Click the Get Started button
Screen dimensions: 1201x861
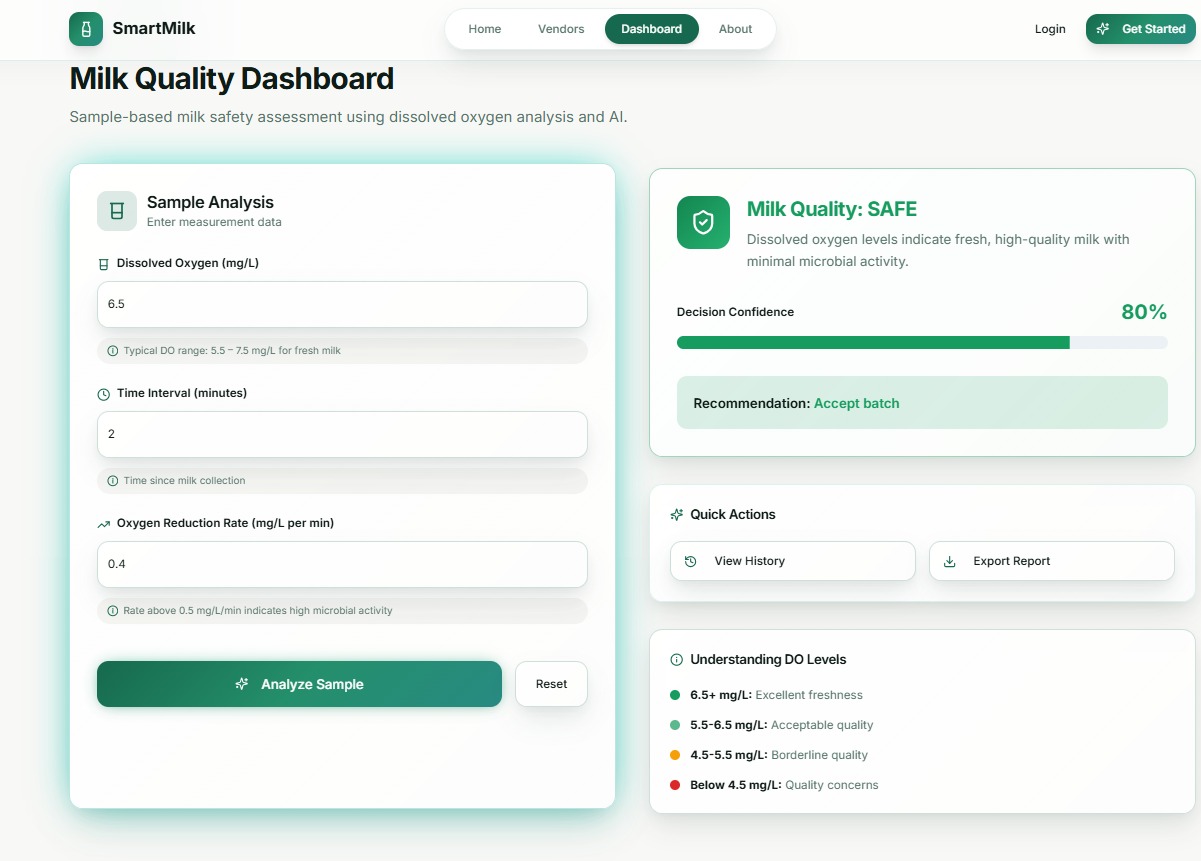pyautogui.click(x=1141, y=29)
